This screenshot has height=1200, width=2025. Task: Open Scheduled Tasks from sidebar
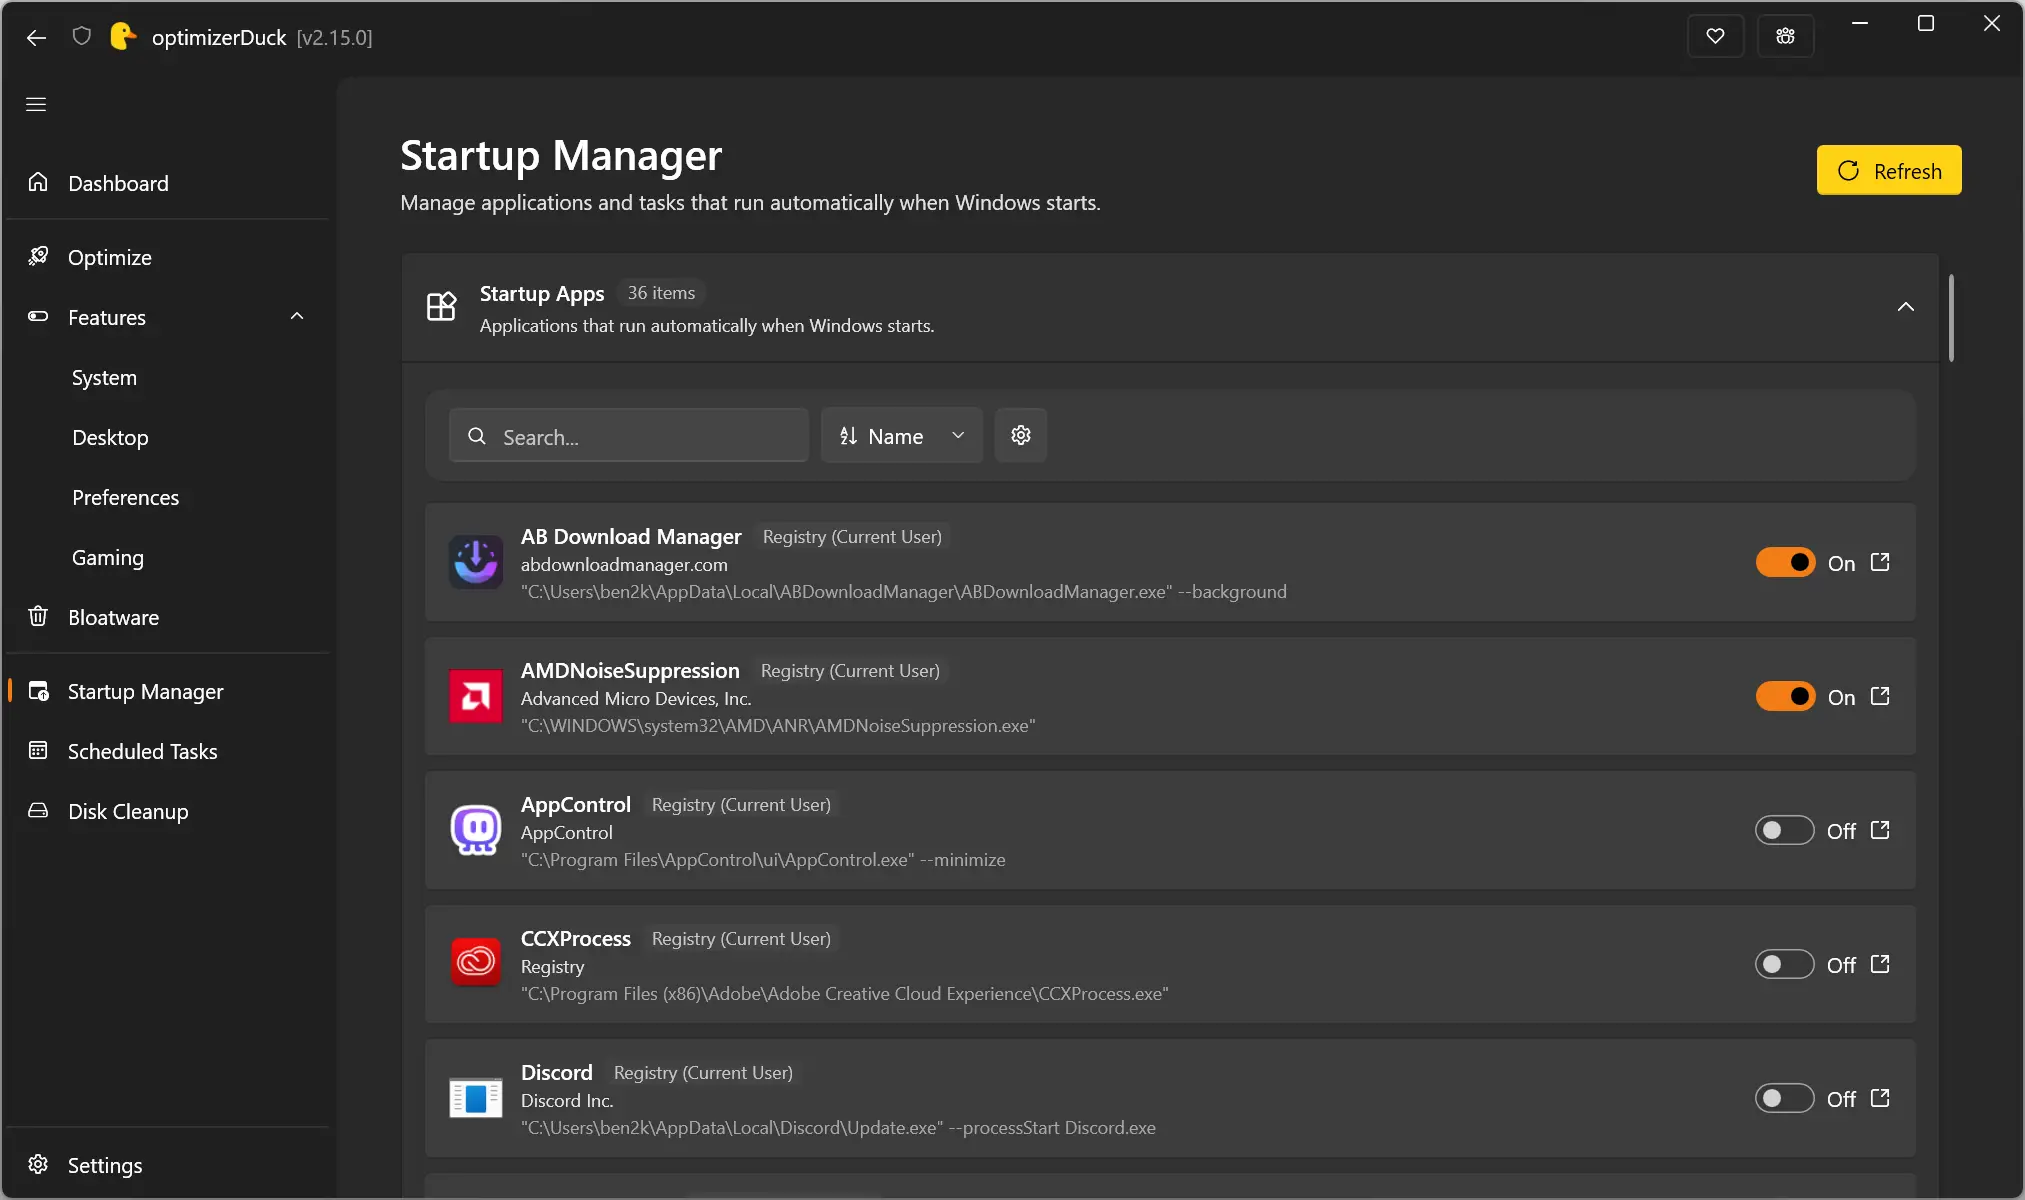tap(168, 751)
